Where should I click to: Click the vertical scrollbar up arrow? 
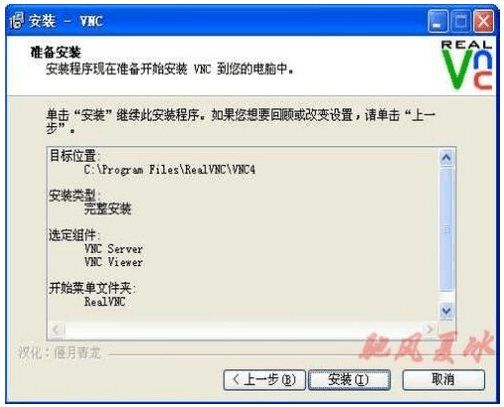(x=446, y=157)
